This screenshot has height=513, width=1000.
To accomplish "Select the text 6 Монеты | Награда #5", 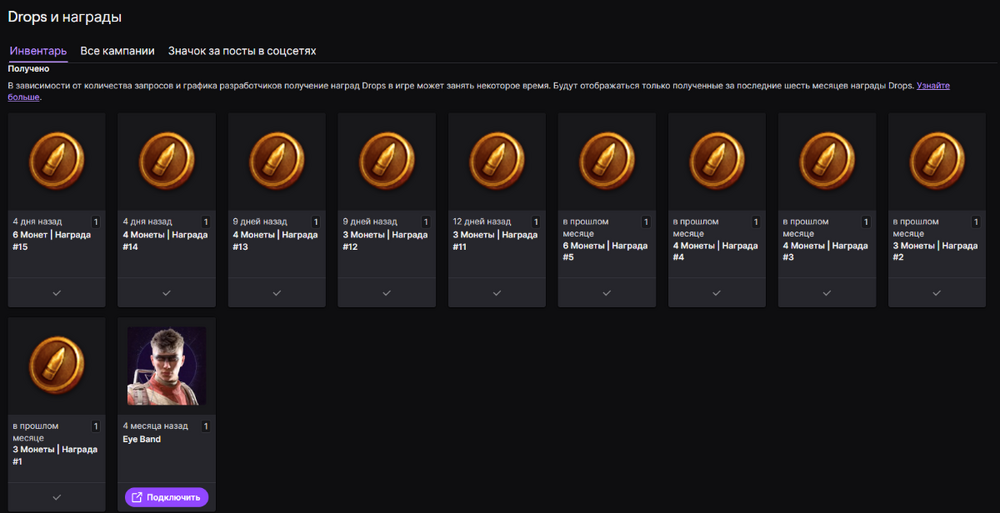I will pos(605,251).
